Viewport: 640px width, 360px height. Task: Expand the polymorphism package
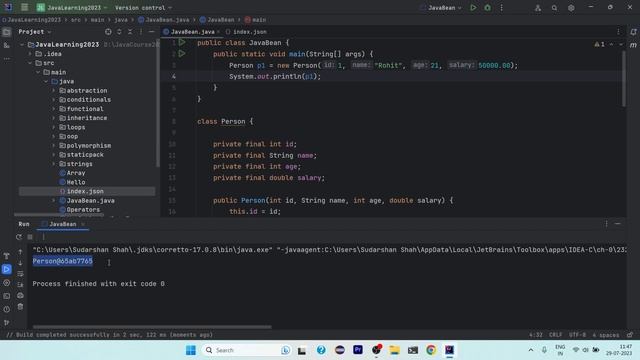pyautogui.click(x=54, y=145)
